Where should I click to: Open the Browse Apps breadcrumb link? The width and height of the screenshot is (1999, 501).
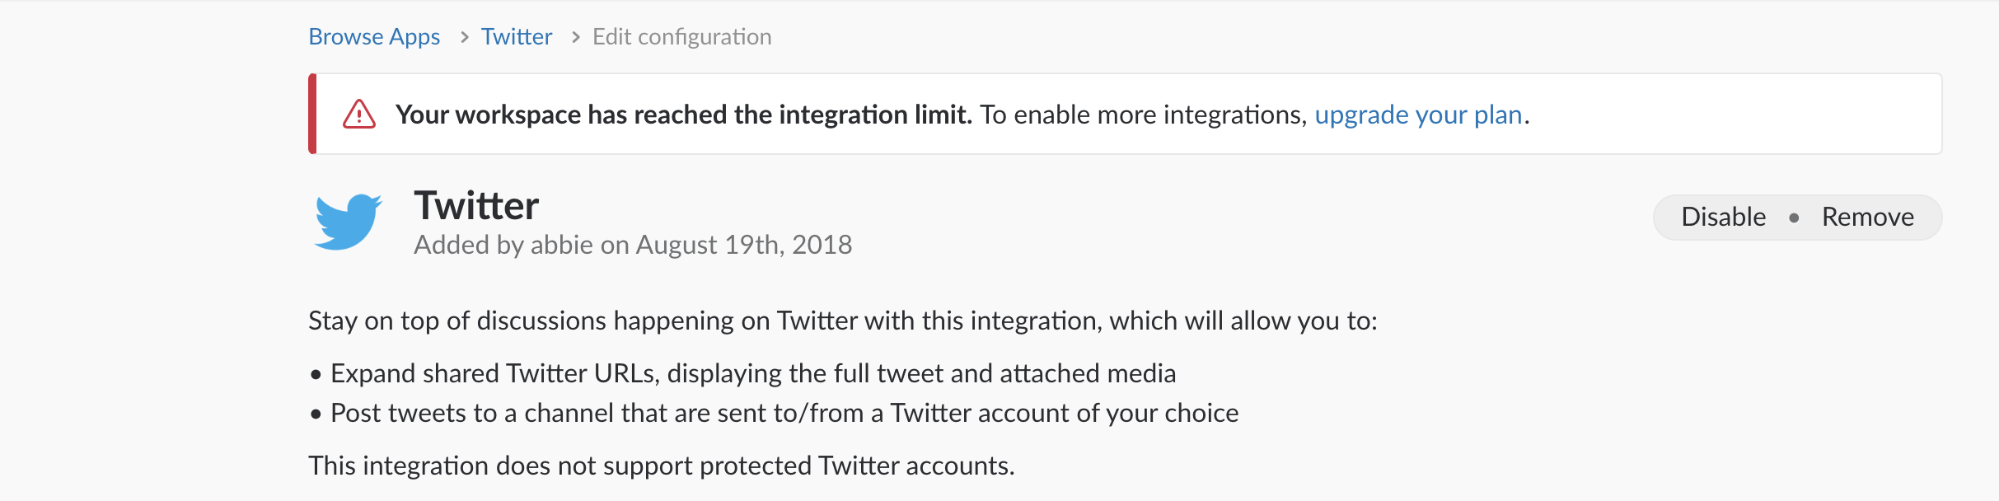[x=374, y=37]
